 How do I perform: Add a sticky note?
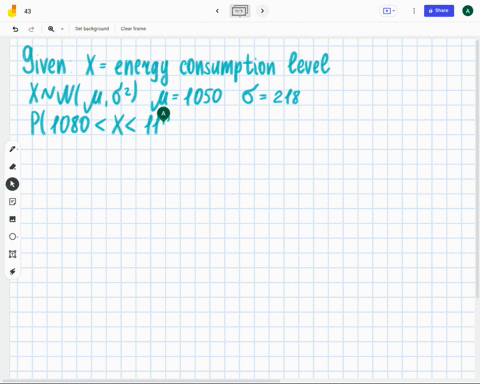click(x=12, y=202)
